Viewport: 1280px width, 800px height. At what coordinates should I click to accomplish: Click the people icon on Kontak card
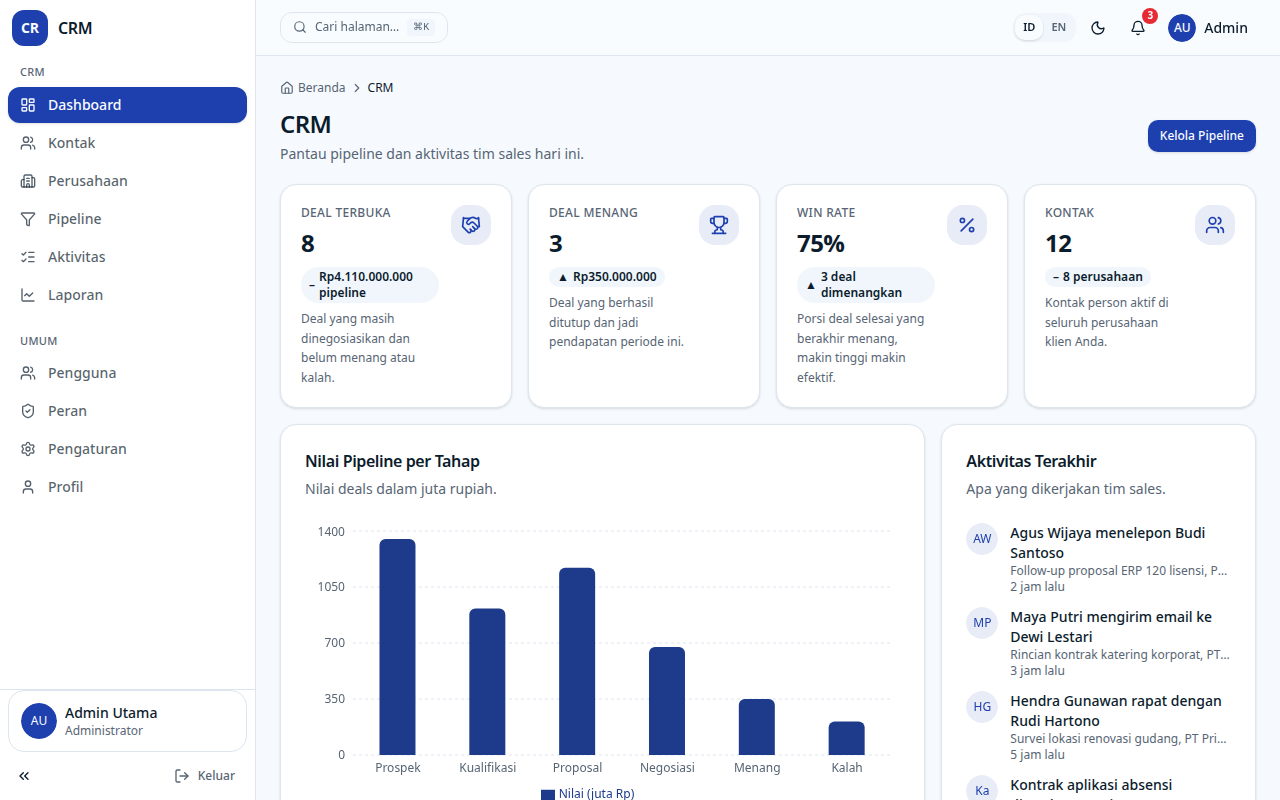1215,225
